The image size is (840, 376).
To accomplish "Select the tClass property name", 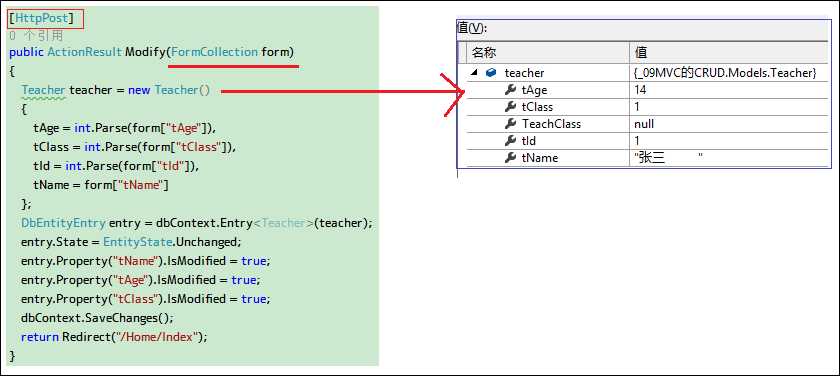I will (537, 107).
